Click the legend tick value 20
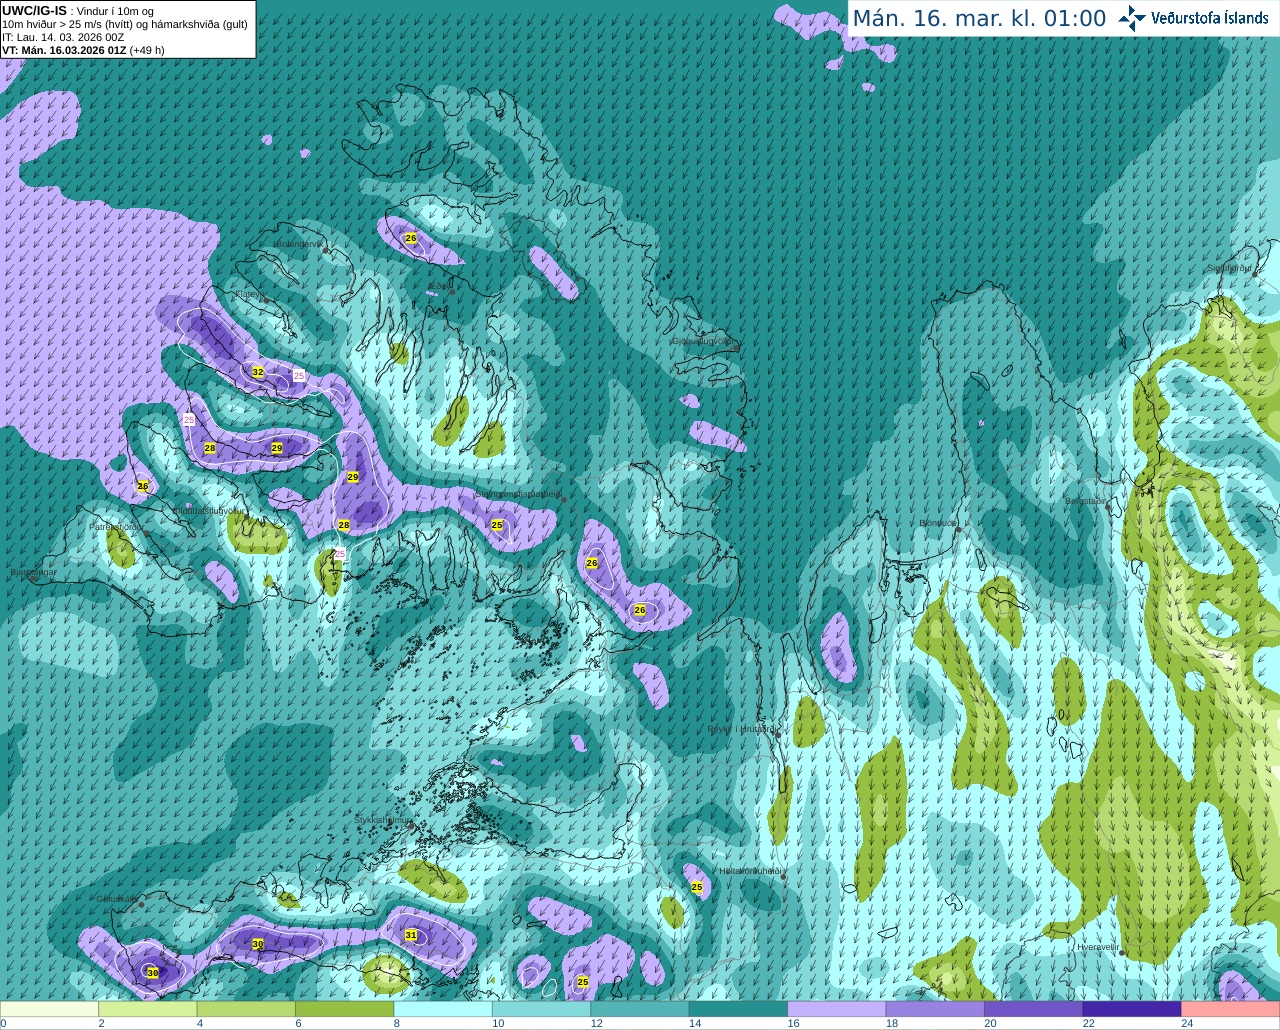 990,1023
